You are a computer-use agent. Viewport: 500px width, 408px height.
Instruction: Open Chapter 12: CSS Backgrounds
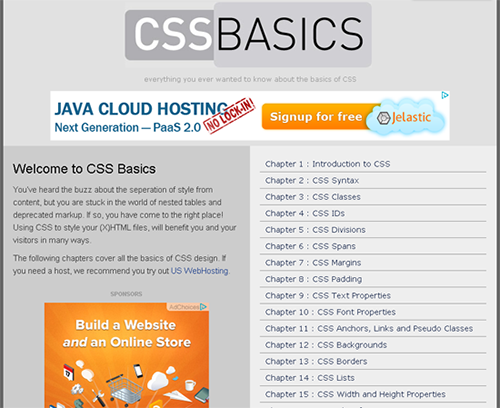click(x=326, y=345)
